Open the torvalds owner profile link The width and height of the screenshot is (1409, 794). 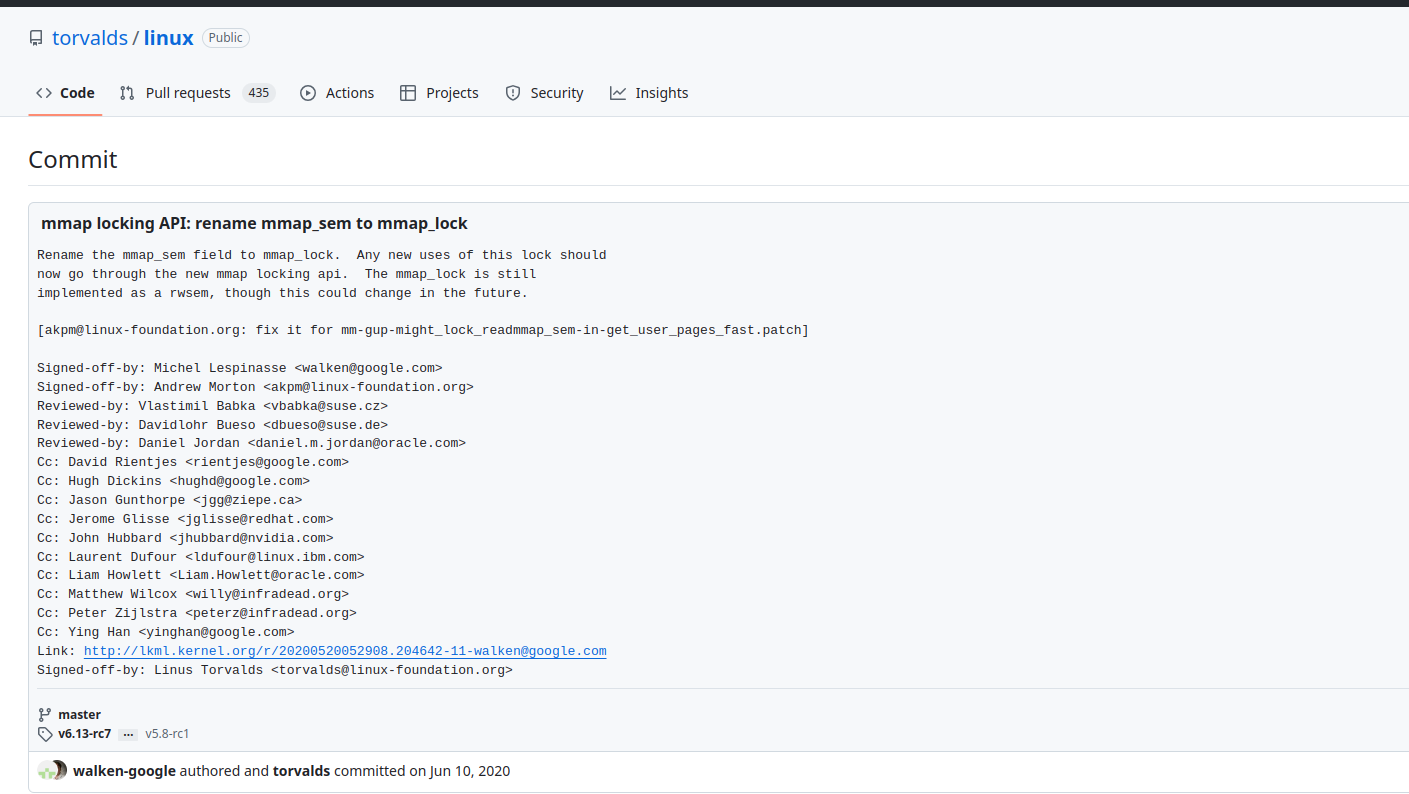click(x=90, y=38)
